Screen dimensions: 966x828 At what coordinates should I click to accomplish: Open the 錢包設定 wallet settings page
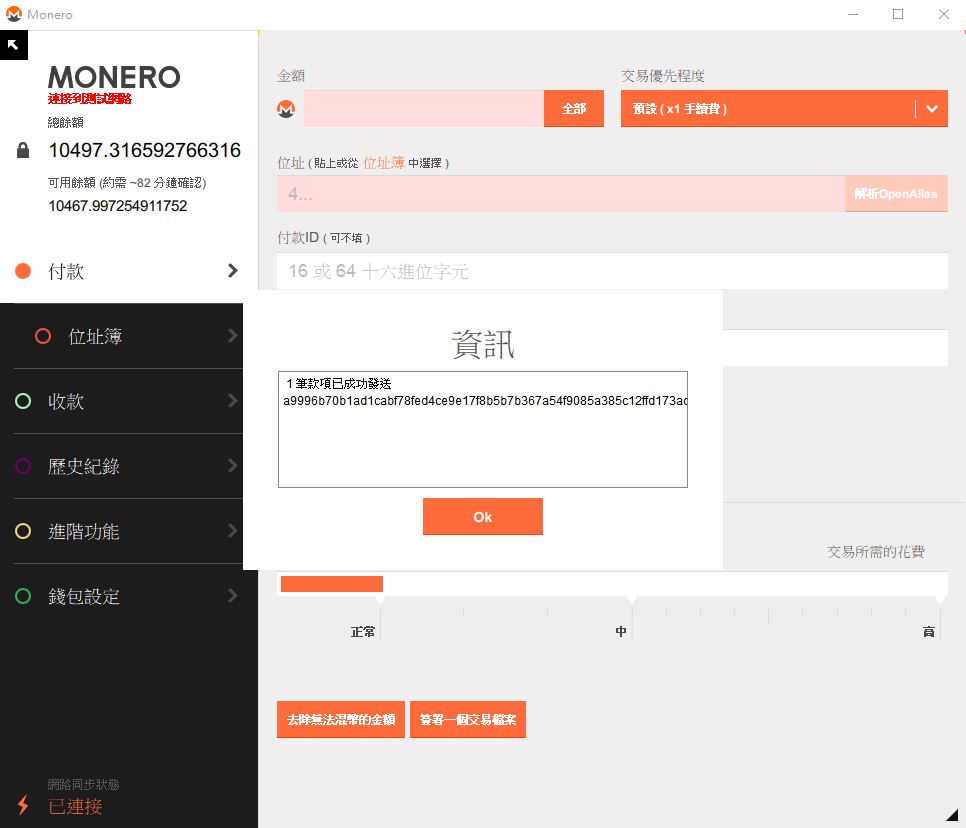pos(128,596)
